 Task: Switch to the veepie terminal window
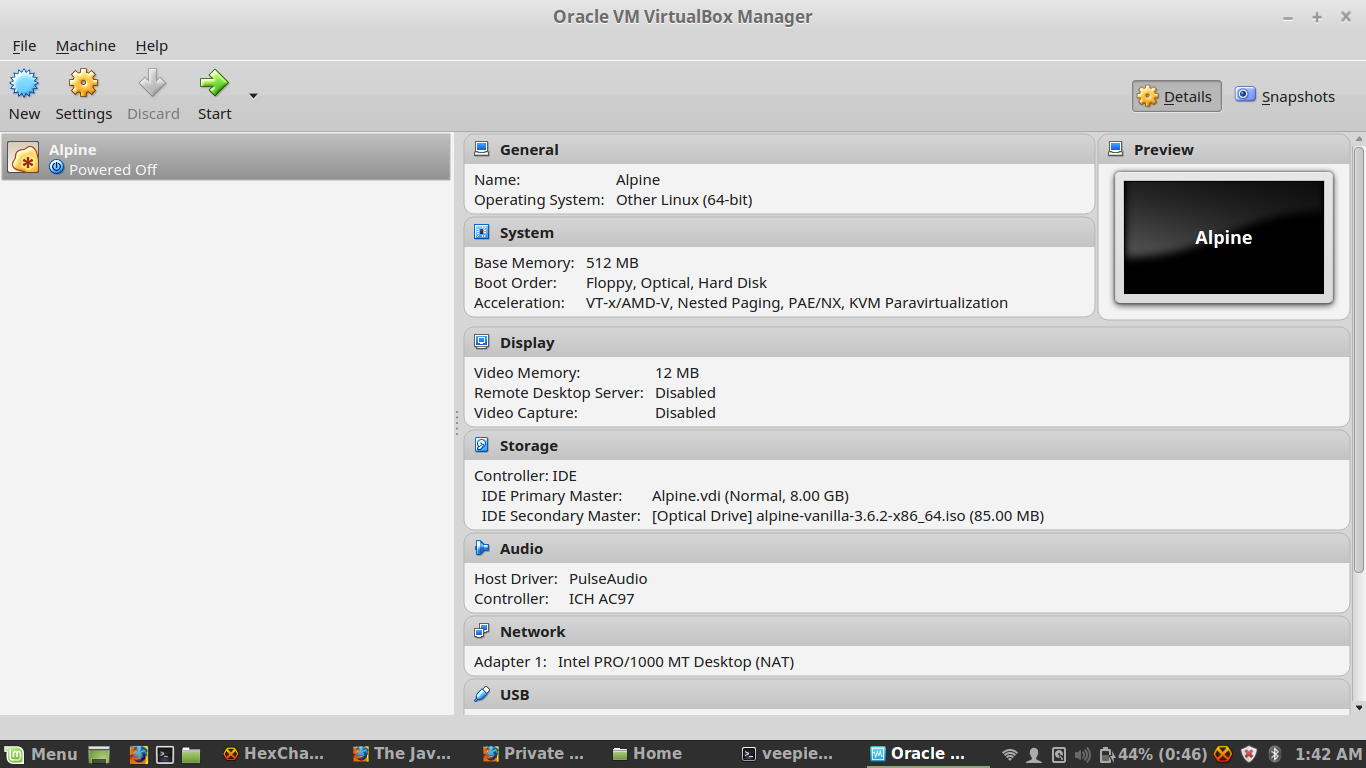(x=788, y=754)
